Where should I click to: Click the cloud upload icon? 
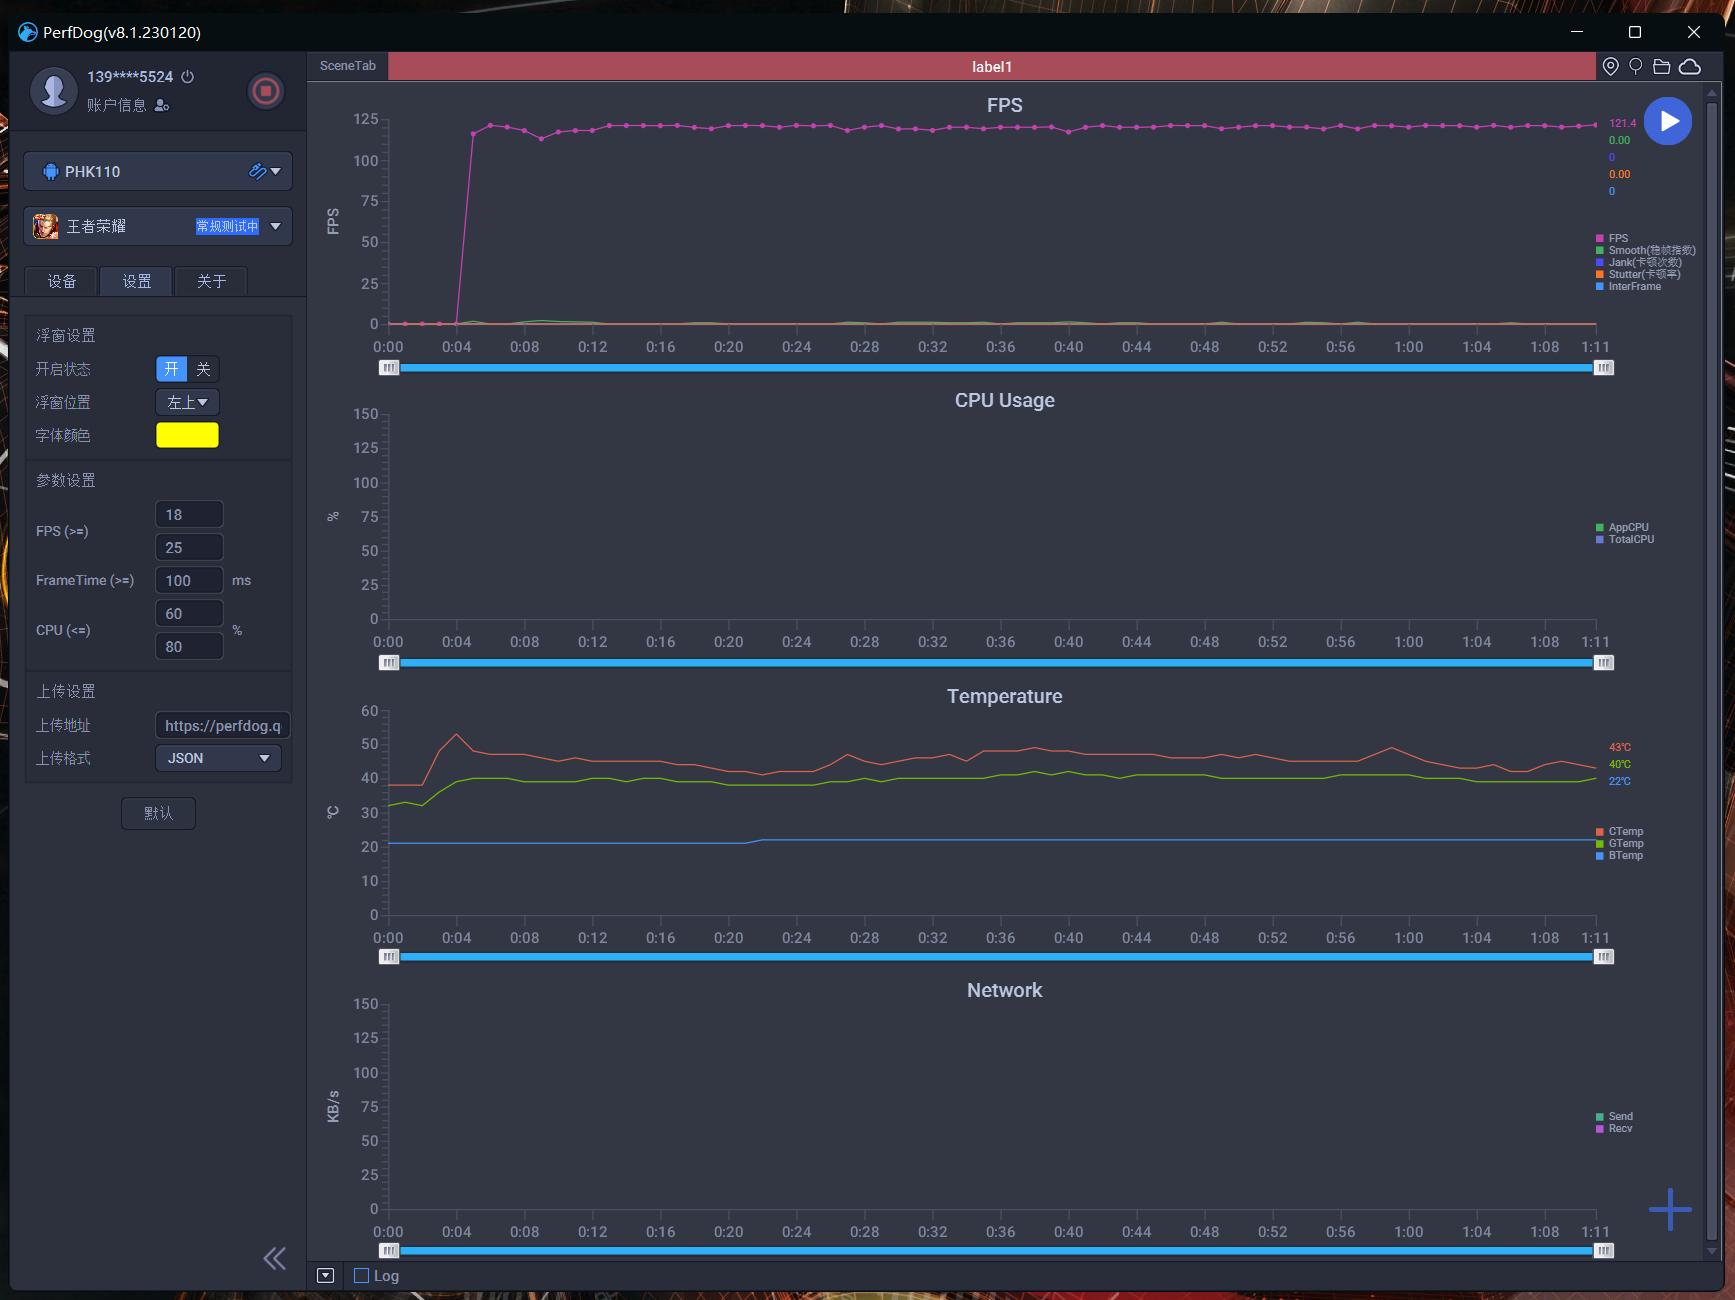[x=1690, y=66]
